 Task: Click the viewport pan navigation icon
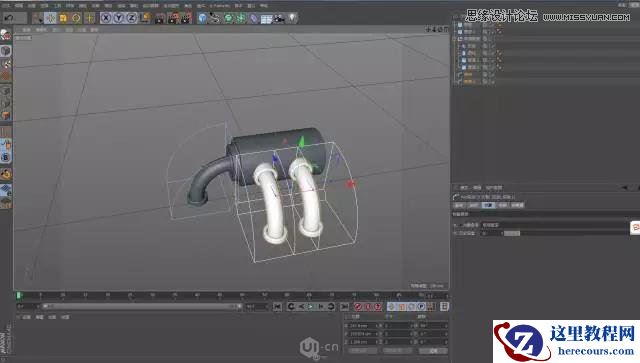click(x=428, y=29)
